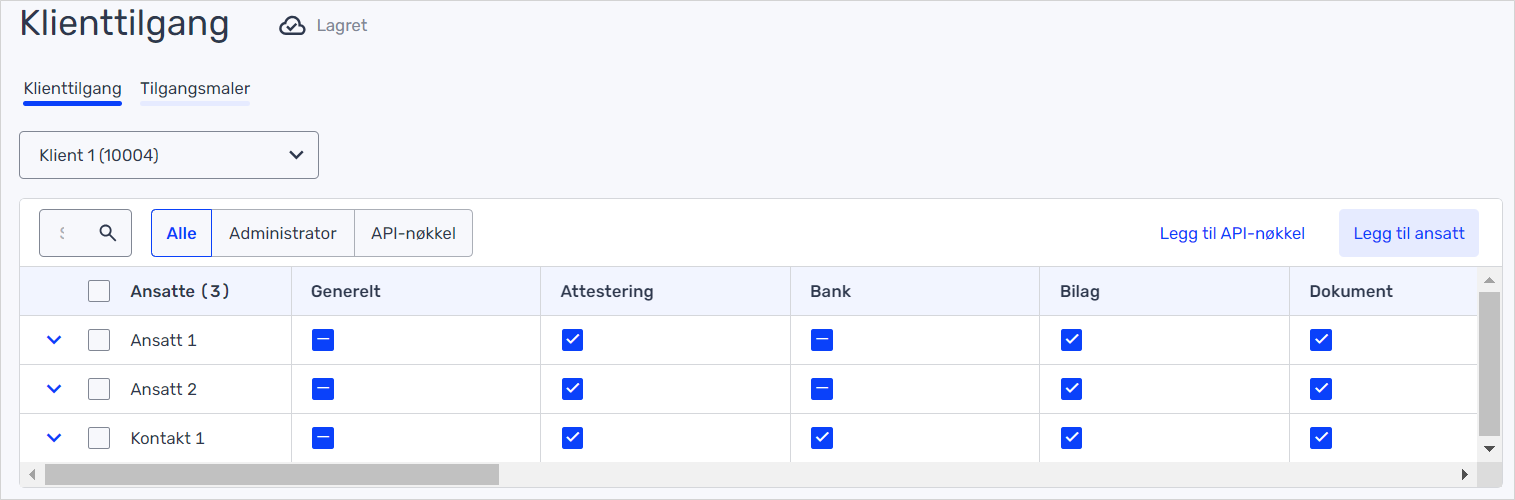Uncheck Bilag for Ansatt 1

pos(1071,340)
